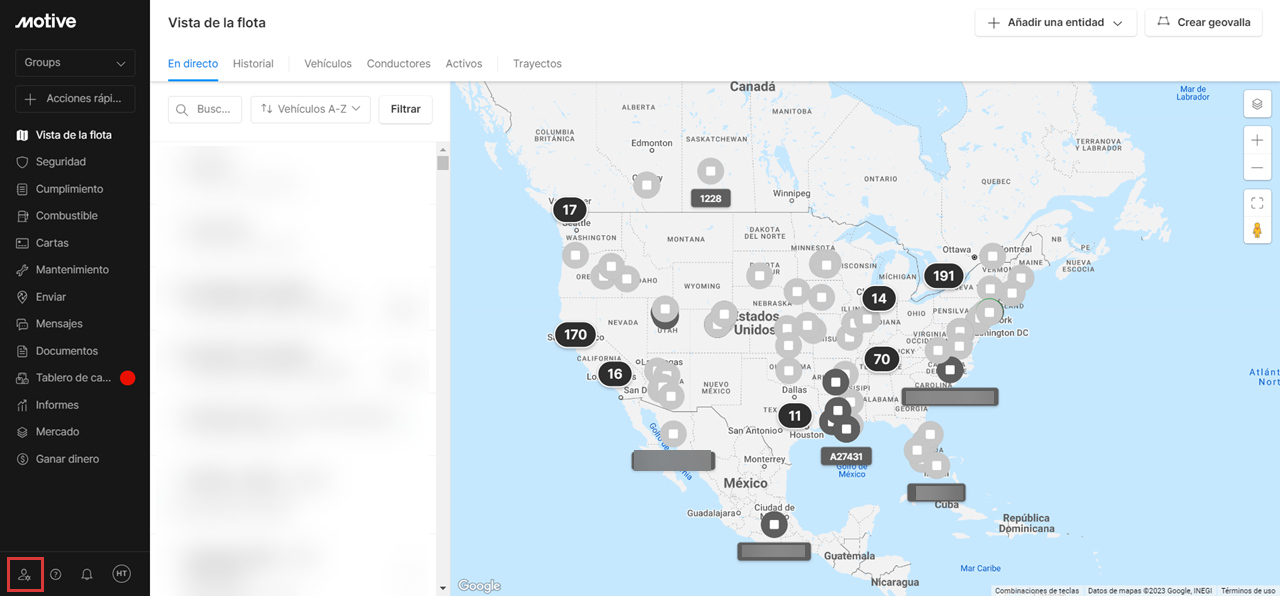This screenshot has height=596, width=1280.
Task: Click the Motive logo
Action: tap(46, 22)
